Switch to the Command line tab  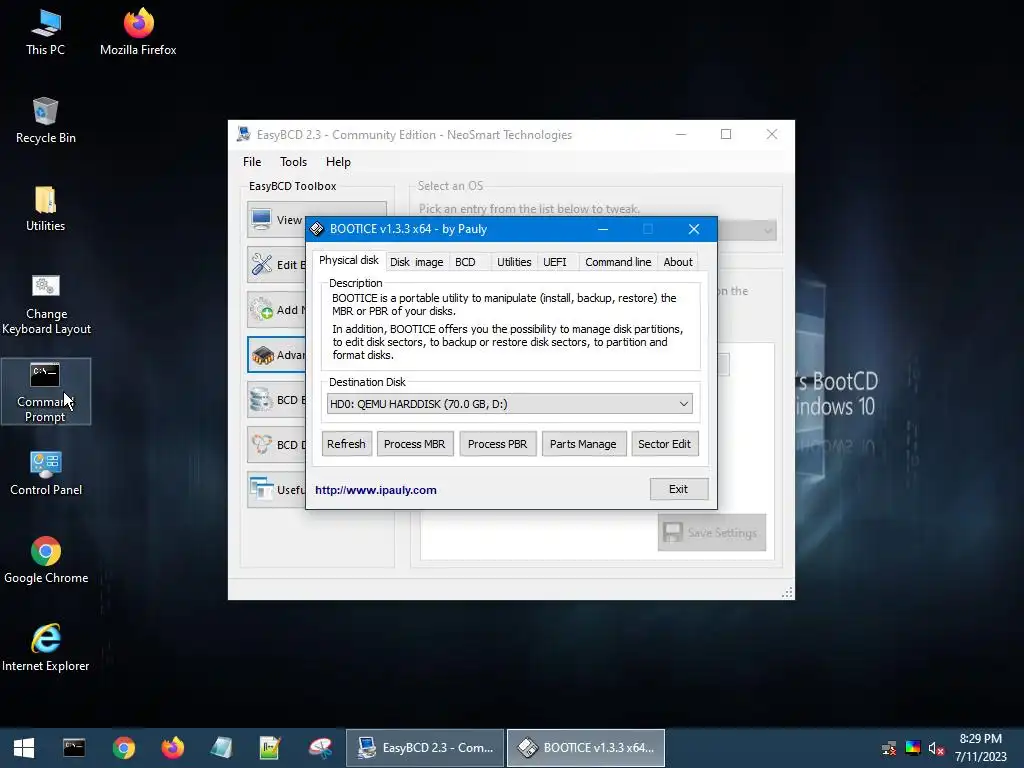tap(618, 262)
